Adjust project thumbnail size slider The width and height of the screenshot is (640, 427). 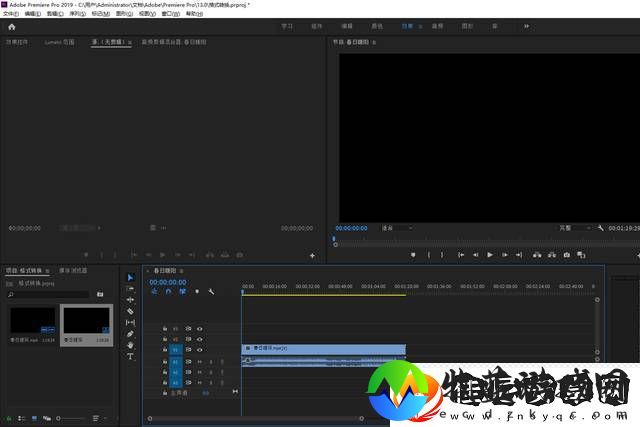coord(70,418)
